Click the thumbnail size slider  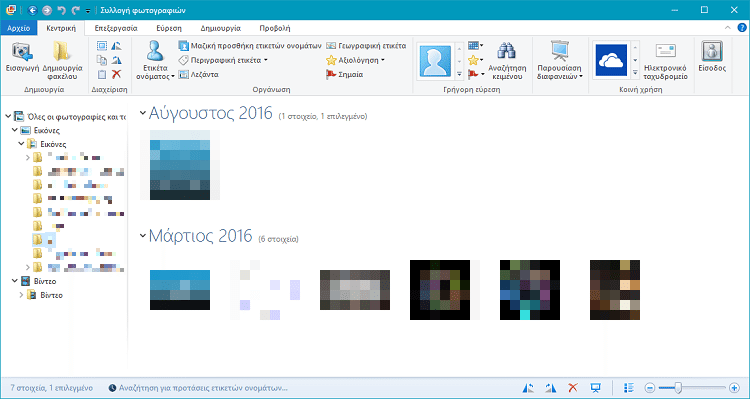pyautogui.click(x=677, y=388)
